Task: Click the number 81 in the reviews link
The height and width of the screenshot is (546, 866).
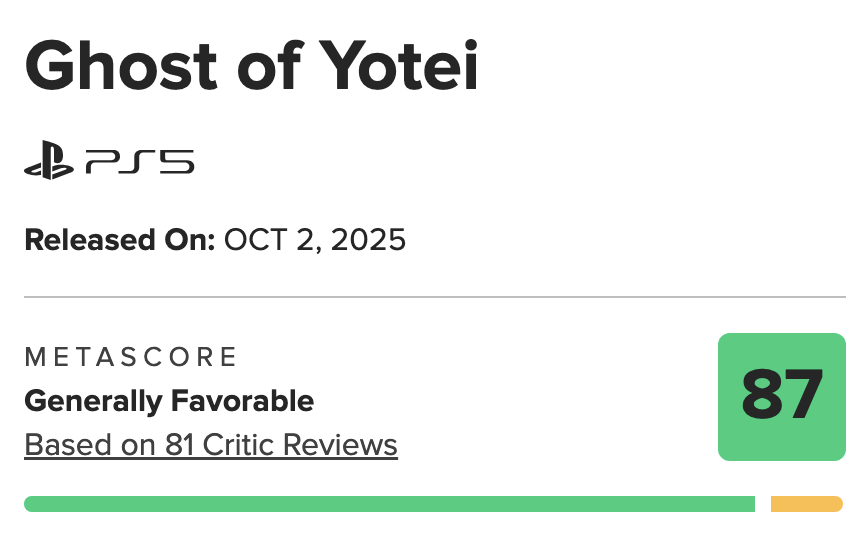Action: click(179, 445)
